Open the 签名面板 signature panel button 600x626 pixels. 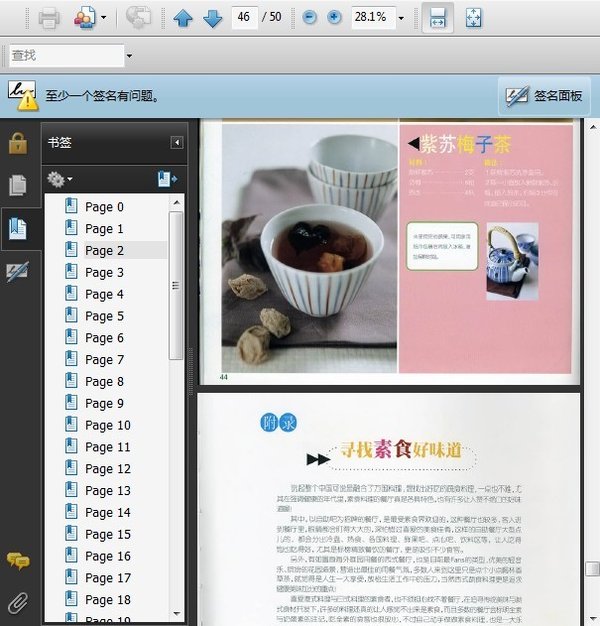point(546,96)
